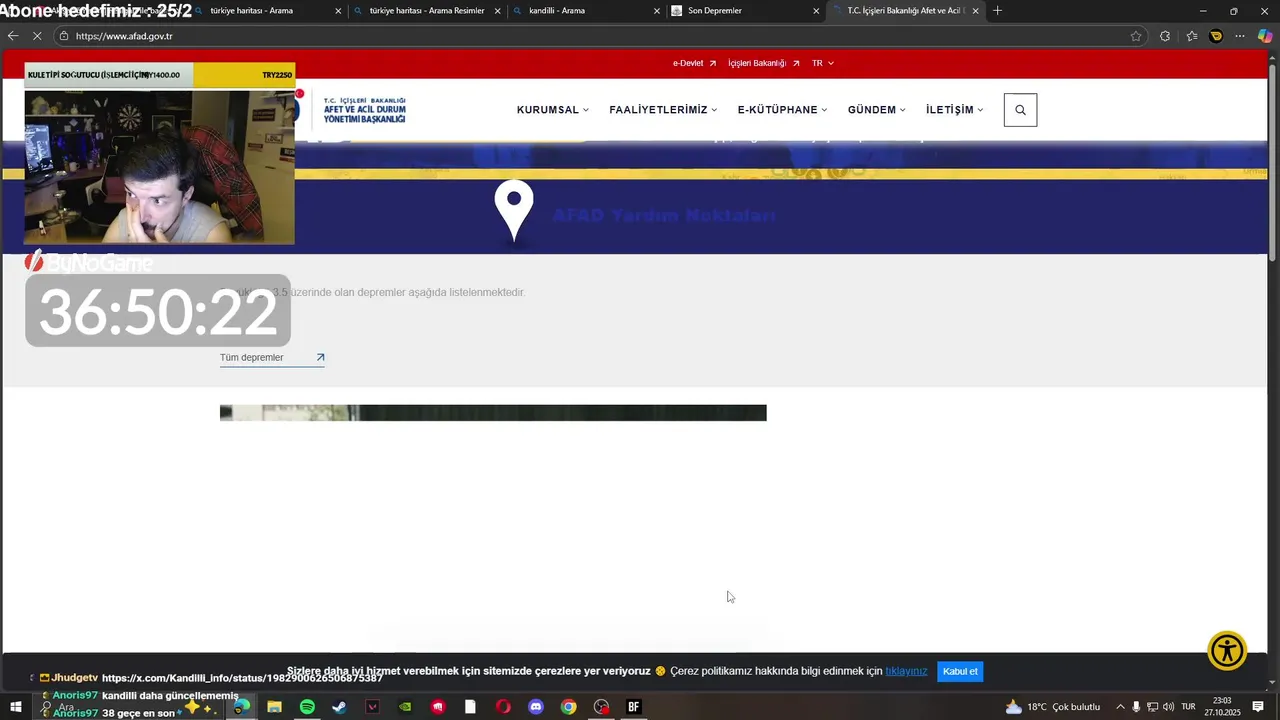The height and width of the screenshot is (720, 1280).
Task: Click the browser back arrow
Action: pyautogui.click(x=12, y=36)
